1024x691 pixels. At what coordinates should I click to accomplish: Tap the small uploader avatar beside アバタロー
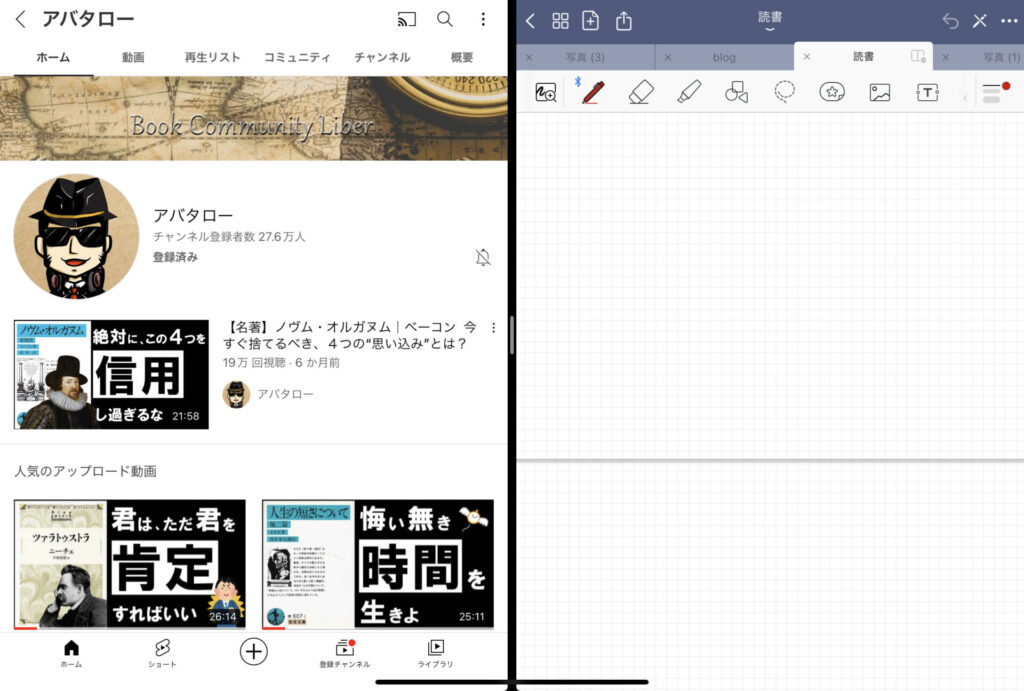[x=236, y=394]
